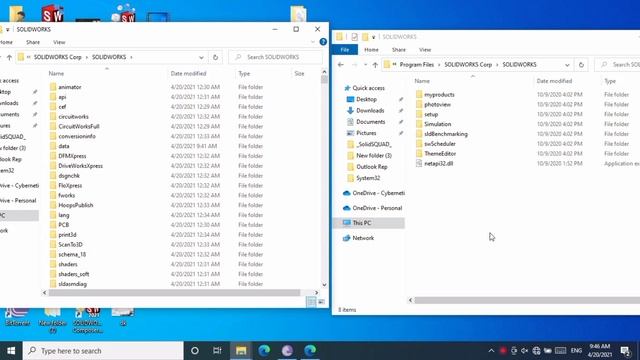Select the ScanTo3D folder
The width and height of the screenshot is (640, 360).
[70, 244]
